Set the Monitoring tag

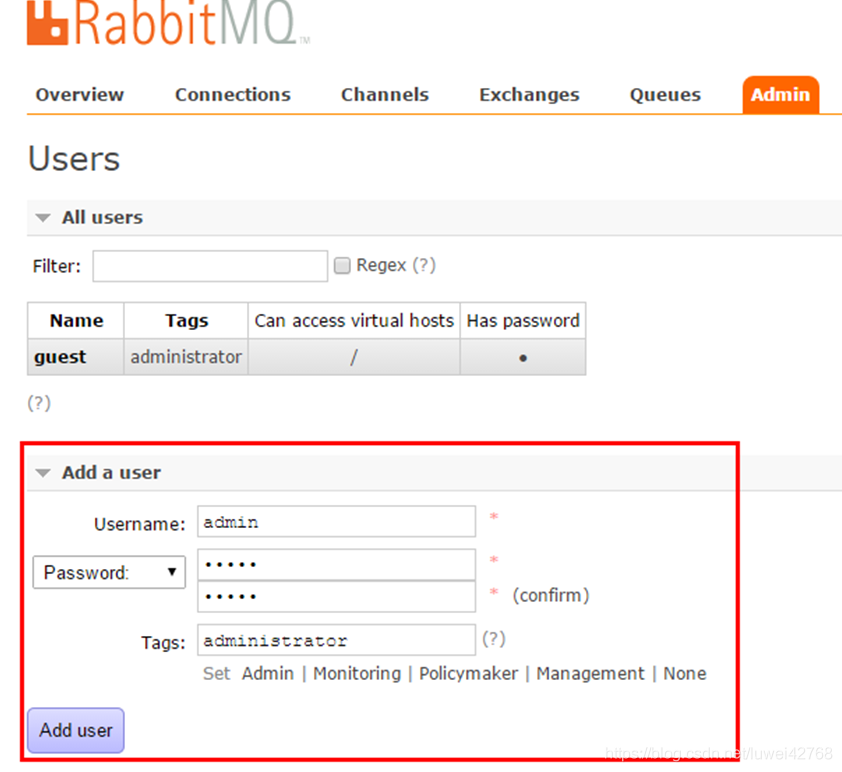[x=357, y=673]
